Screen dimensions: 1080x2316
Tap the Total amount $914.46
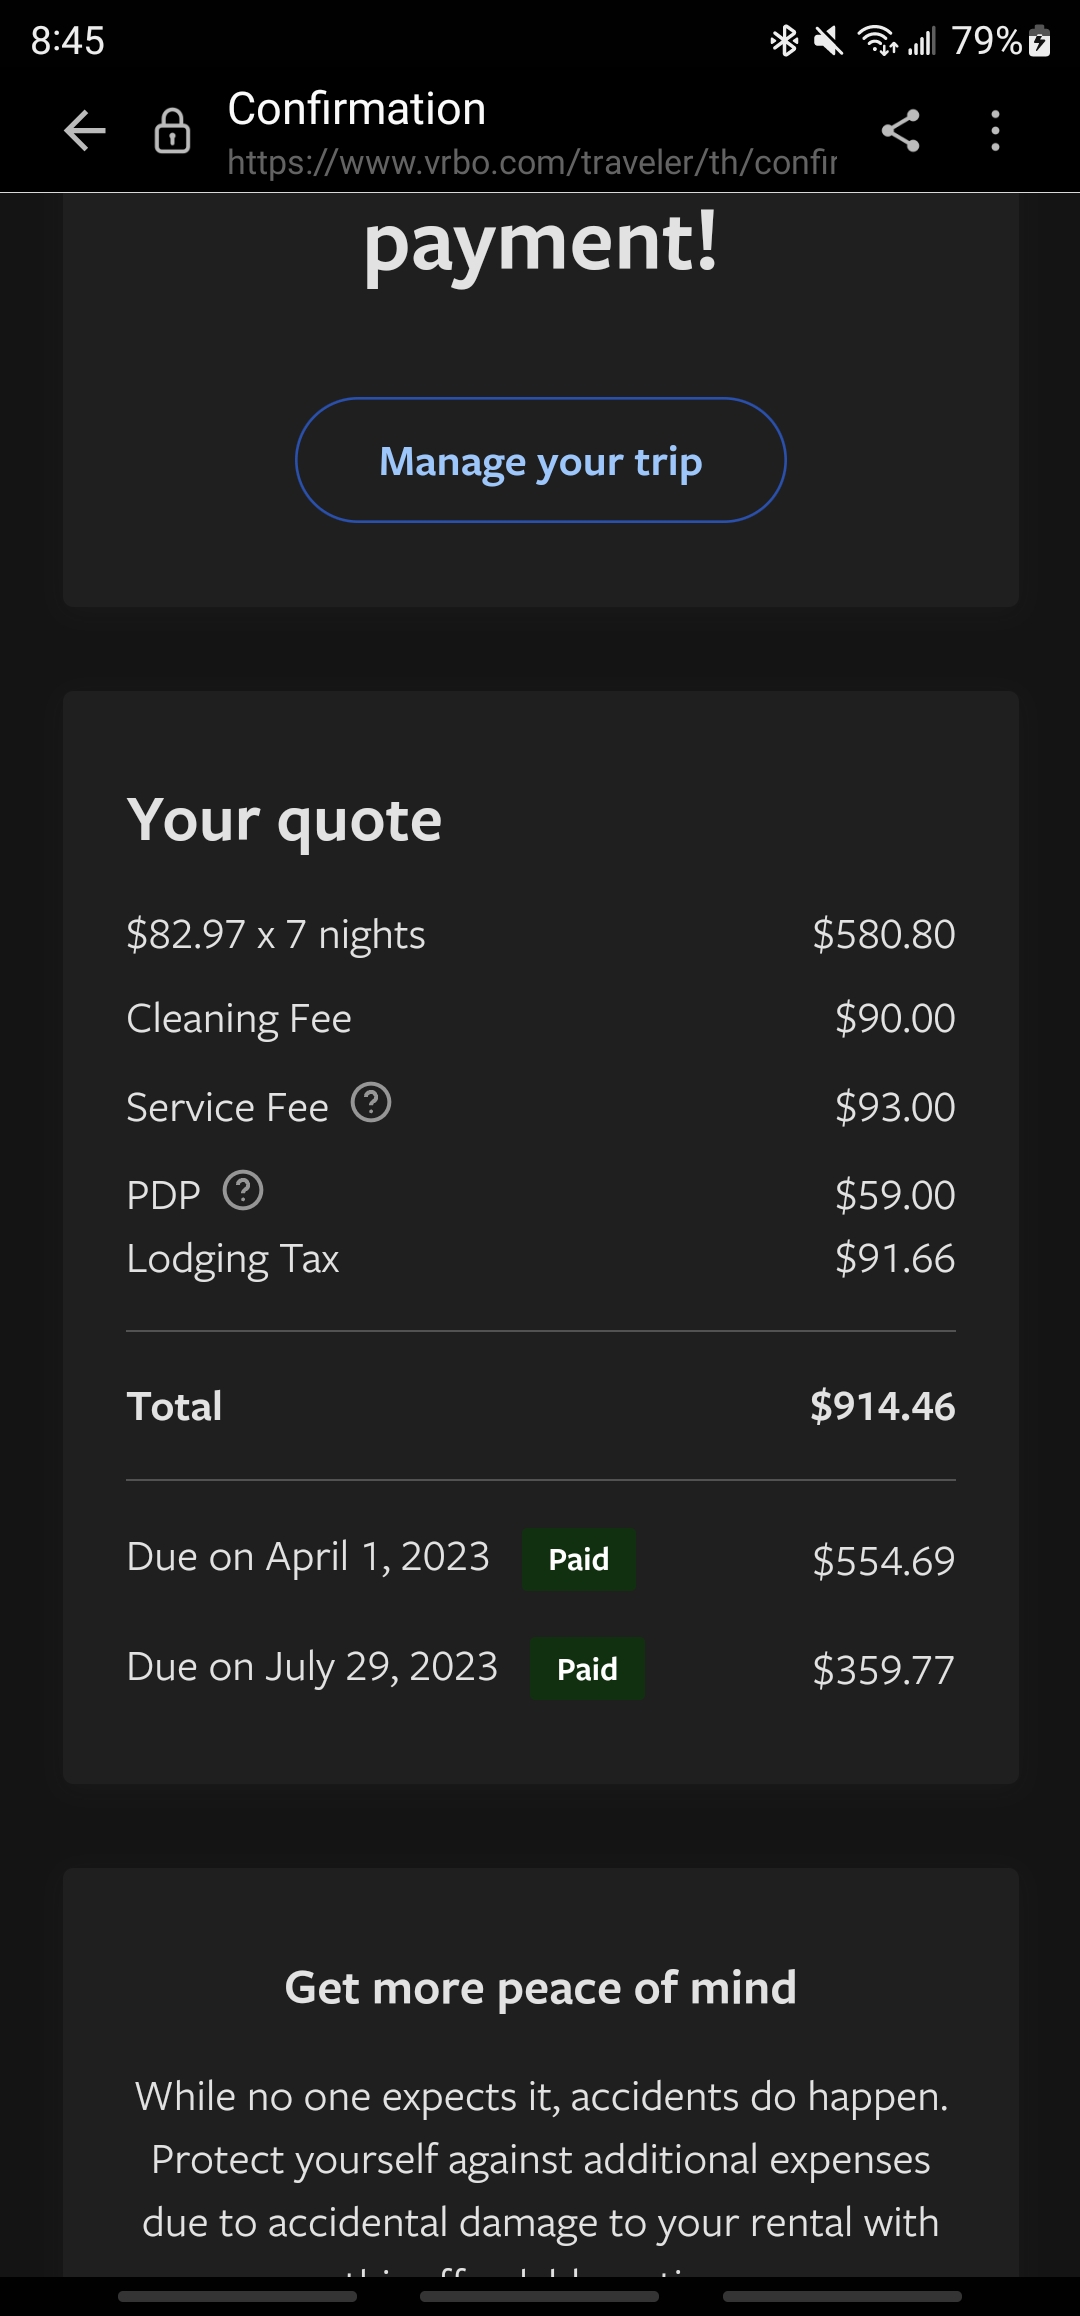882,1406
